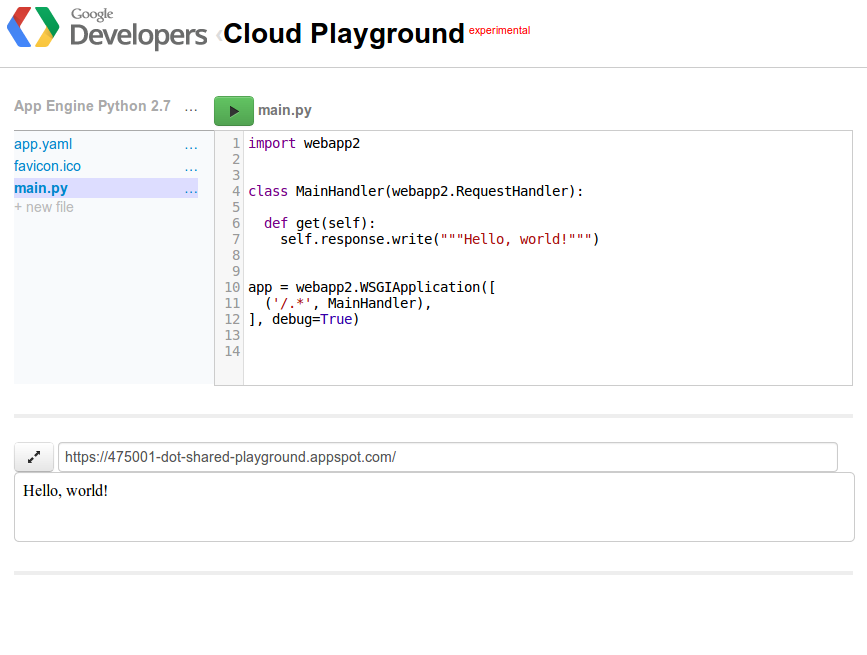This screenshot has width=867, height=655.
Task: Open the options menu for favicon.ico
Action: [x=191, y=168]
